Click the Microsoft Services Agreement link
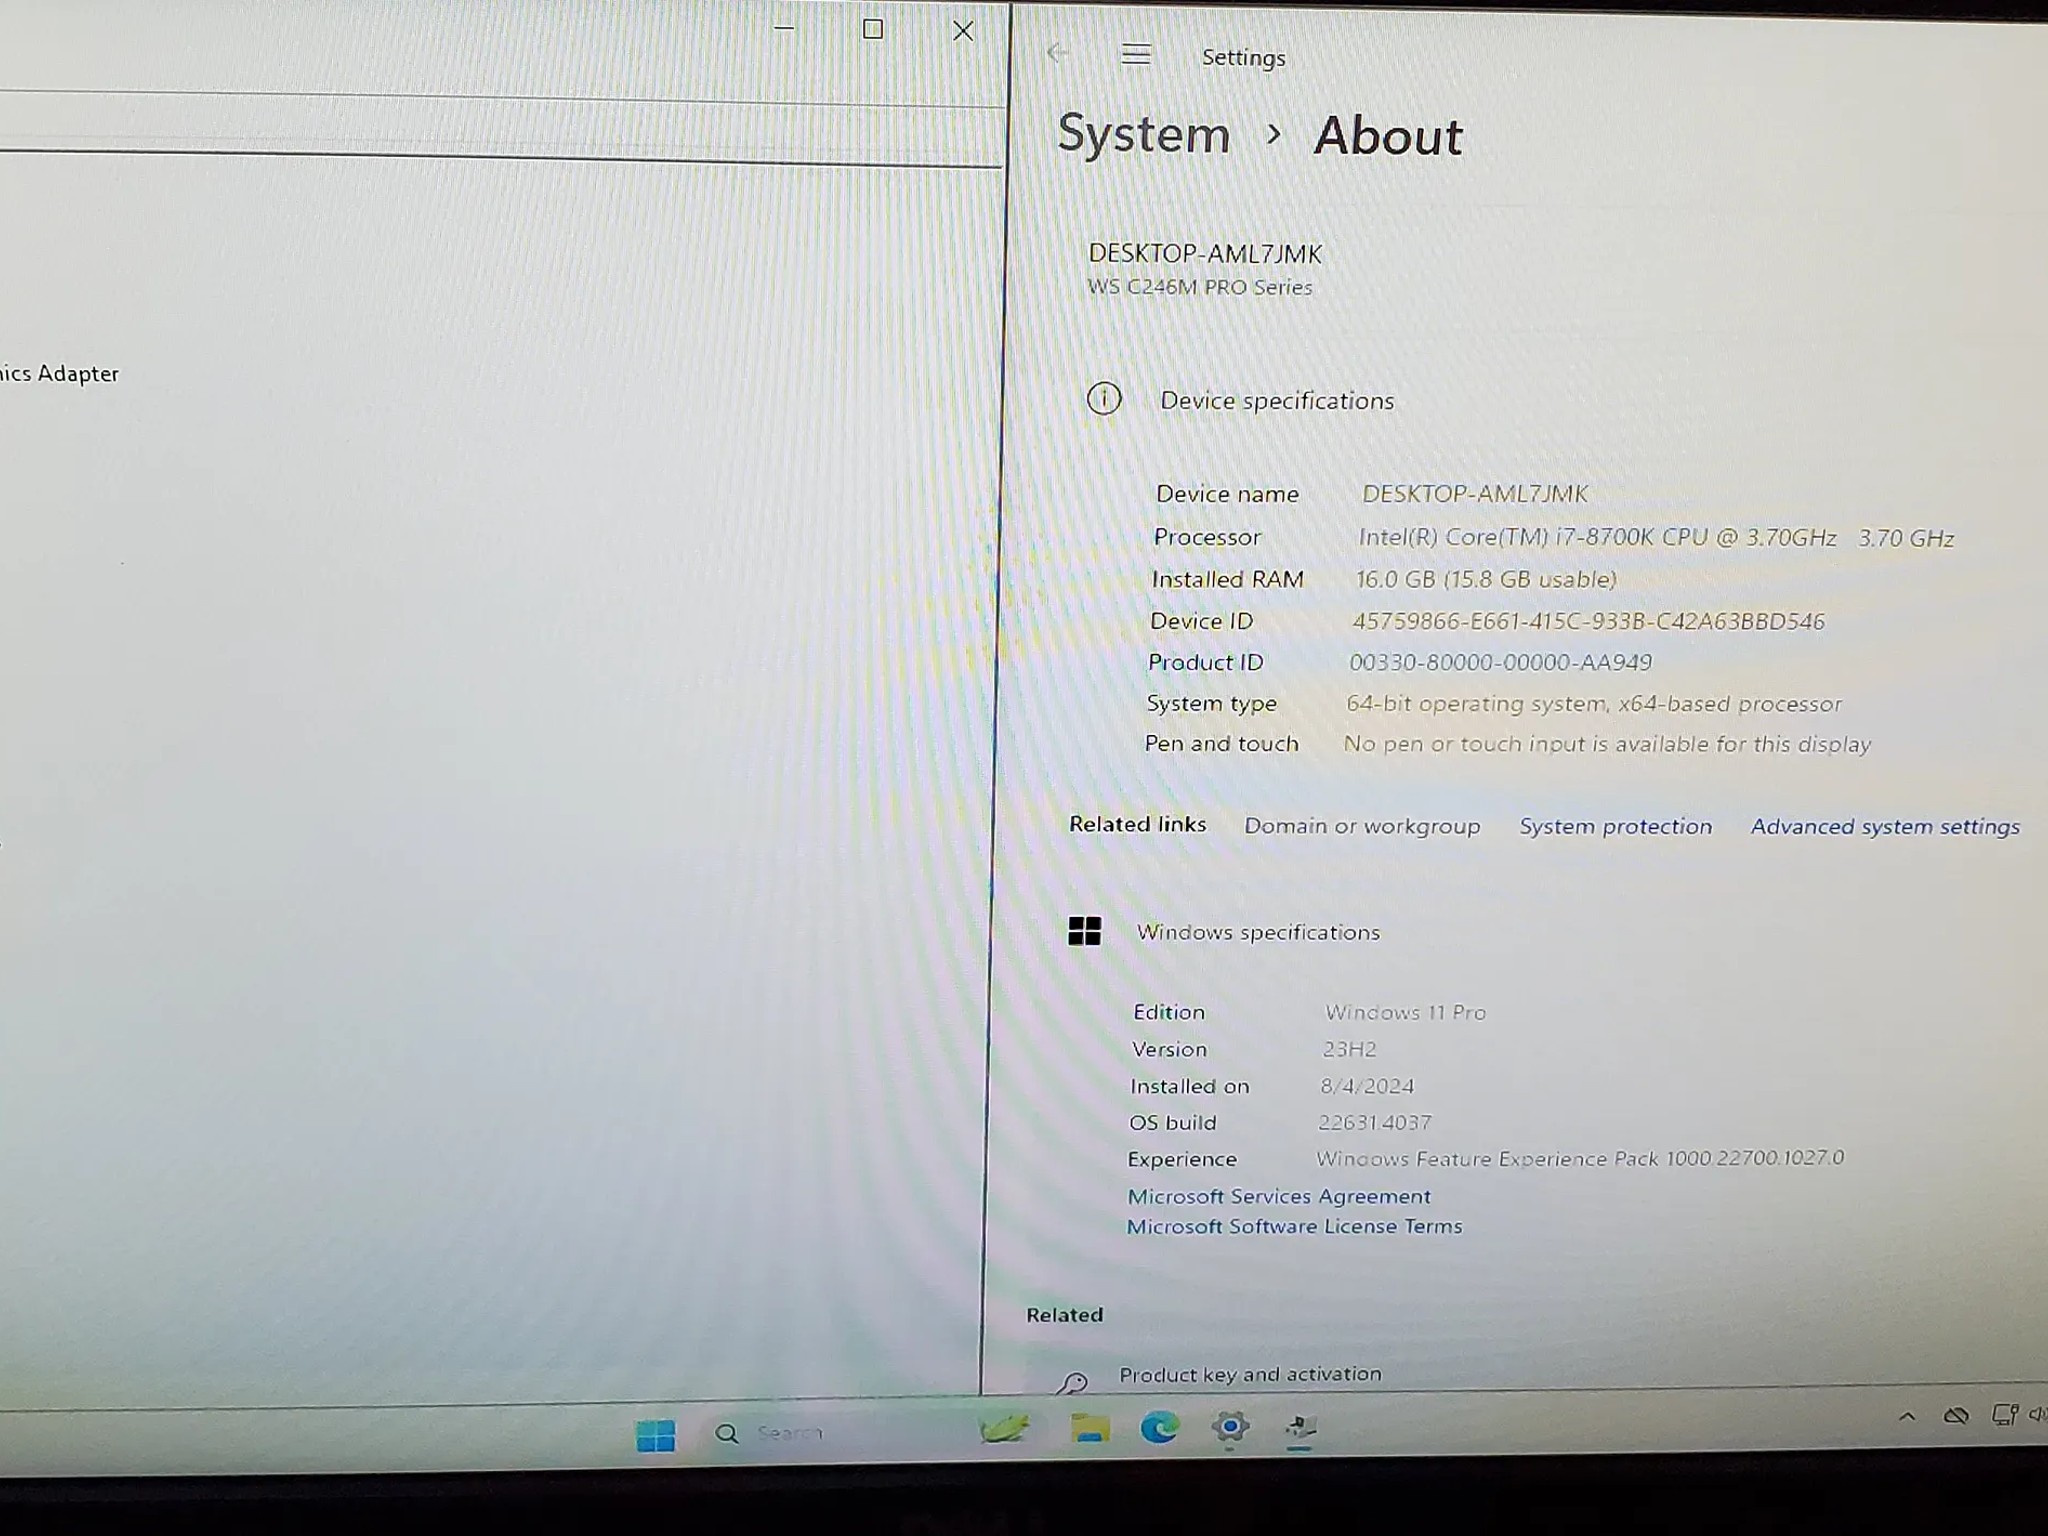This screenshot has width=2048, height=1536. click(x=1279, y=1196)
